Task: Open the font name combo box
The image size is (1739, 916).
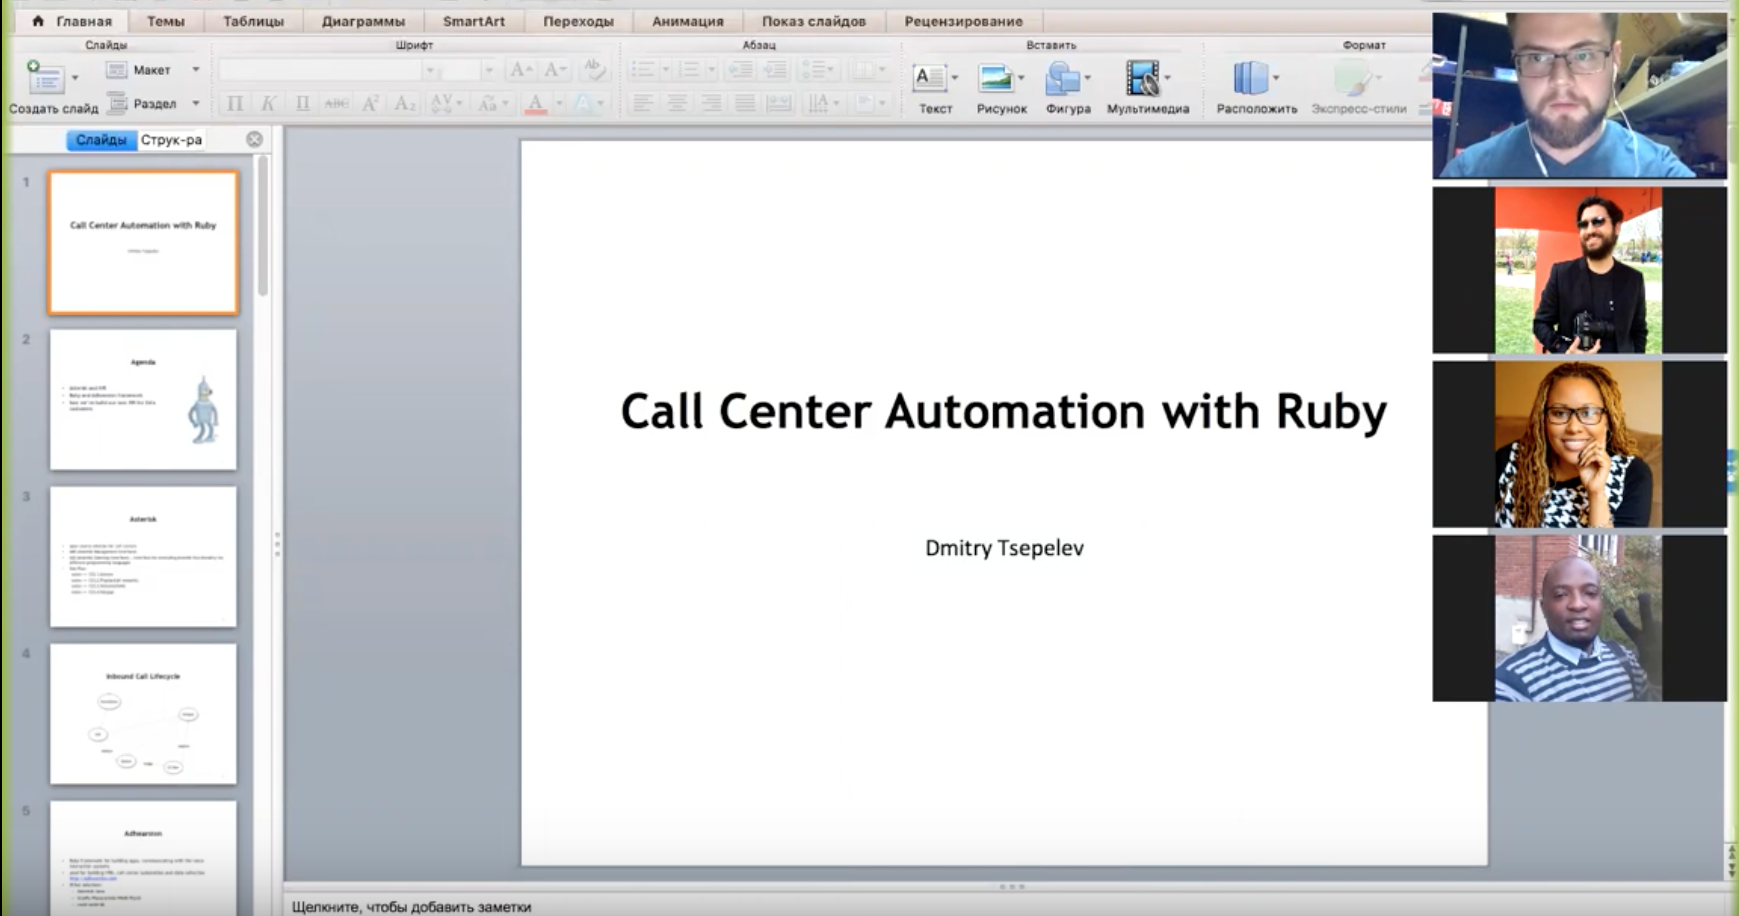Action: point(329,70)
